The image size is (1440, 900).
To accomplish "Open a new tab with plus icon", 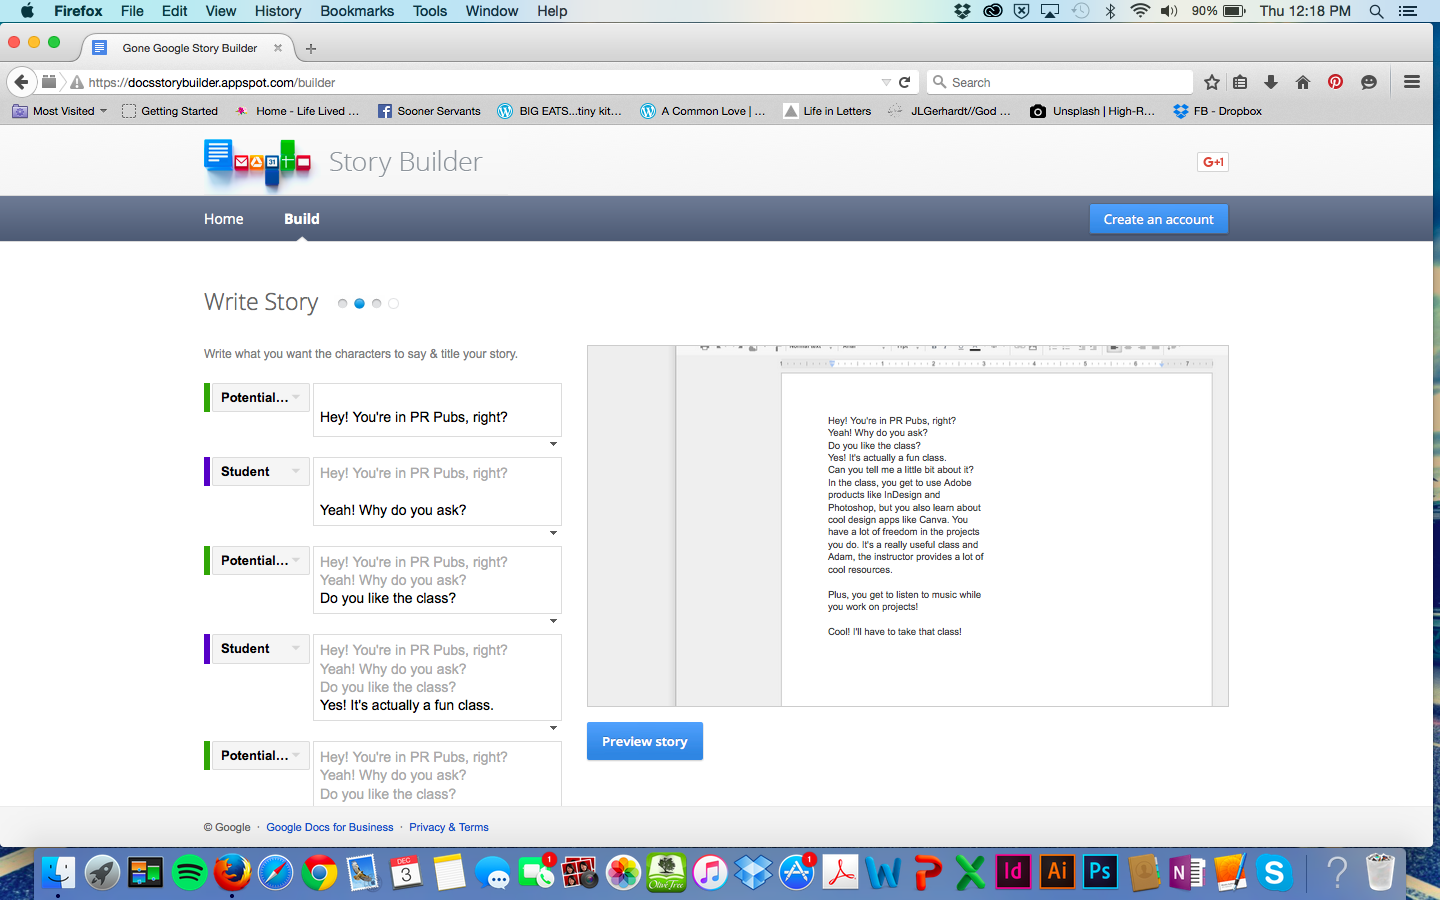I will pos(311,48).
